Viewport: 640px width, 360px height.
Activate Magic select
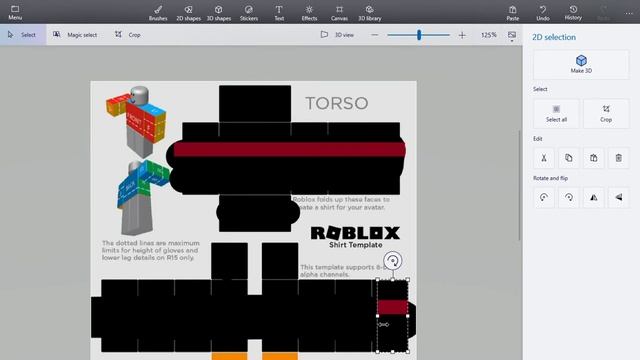point(75,35)
